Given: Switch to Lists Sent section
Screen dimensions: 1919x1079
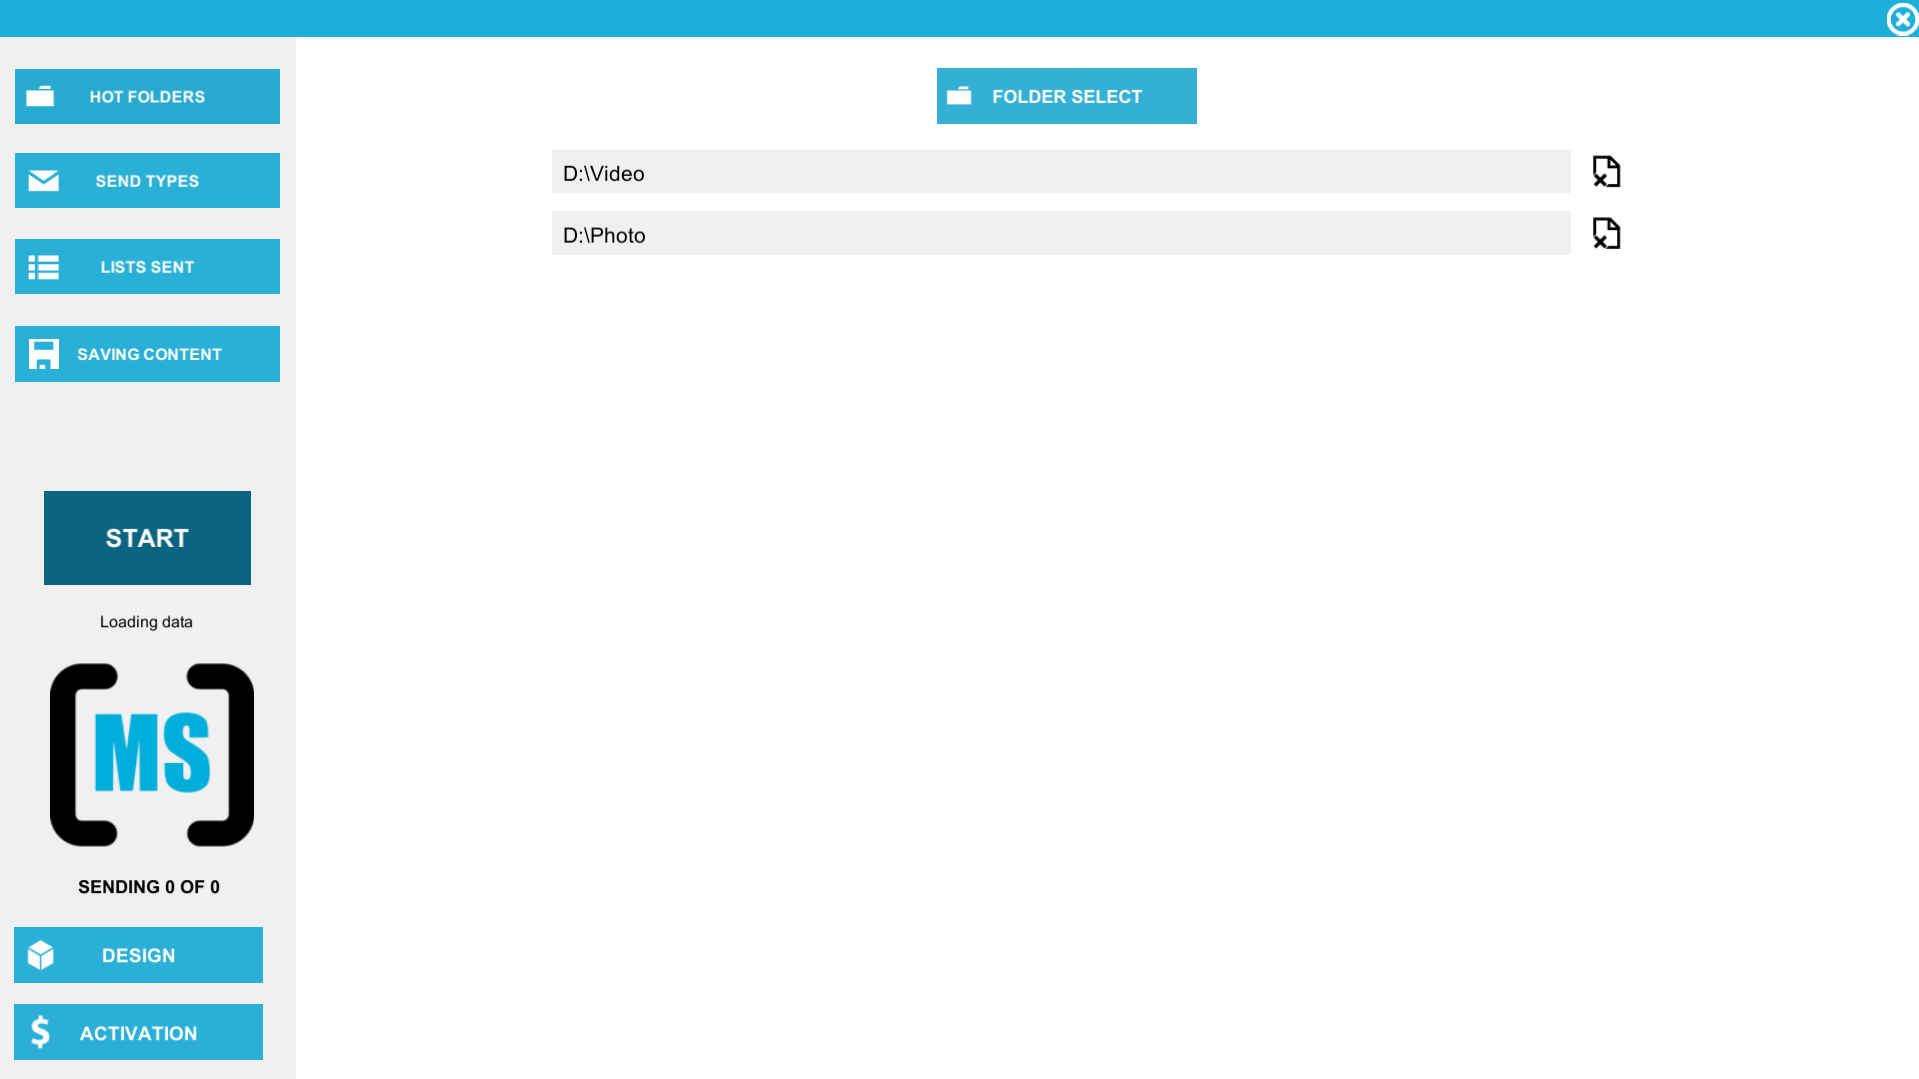Looking at the screenshot, I should pyautogui.click(x=147, y=267).
